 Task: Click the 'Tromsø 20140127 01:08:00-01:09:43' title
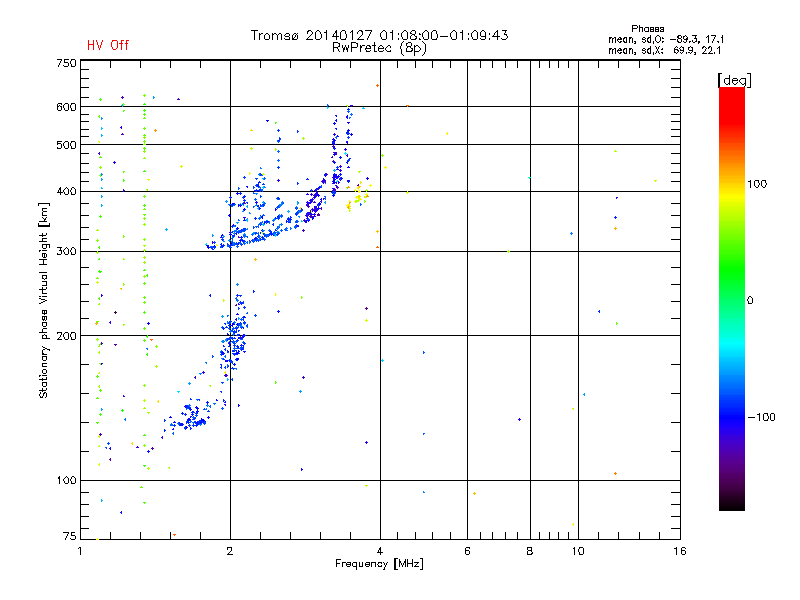coord(379,35)
